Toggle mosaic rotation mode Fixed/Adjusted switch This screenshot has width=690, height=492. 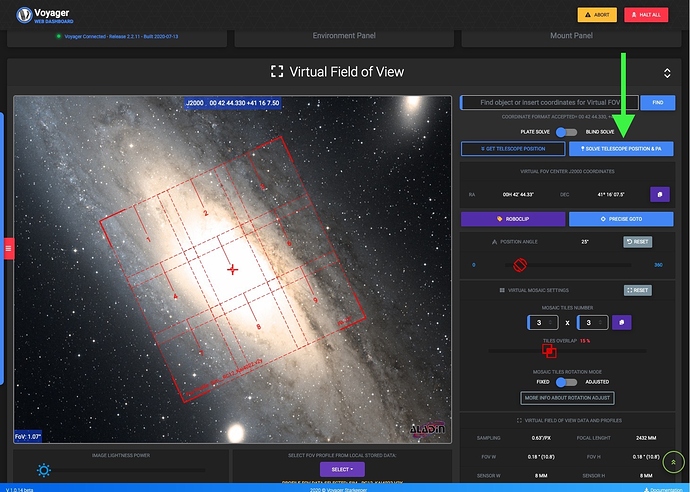point(566,382)
